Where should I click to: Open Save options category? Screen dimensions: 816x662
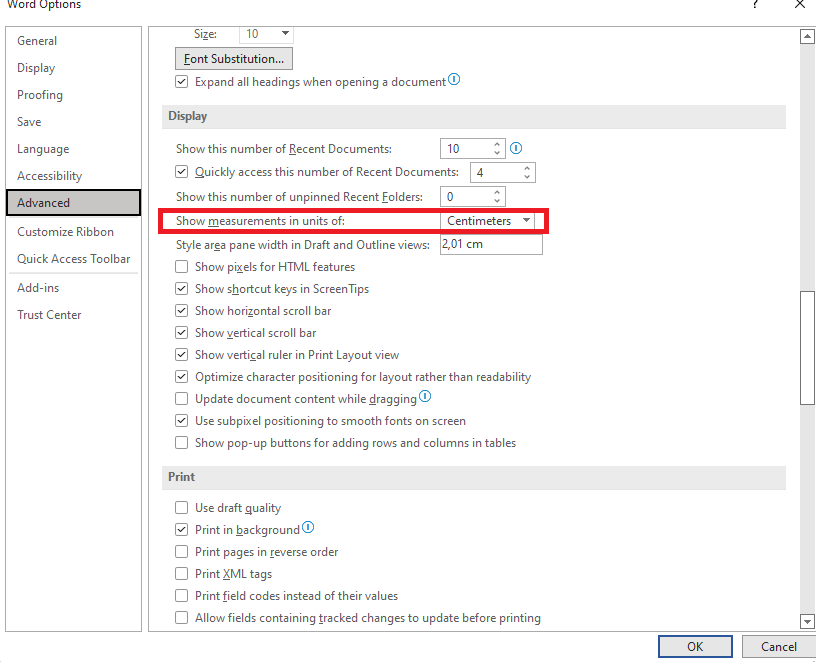73,122
